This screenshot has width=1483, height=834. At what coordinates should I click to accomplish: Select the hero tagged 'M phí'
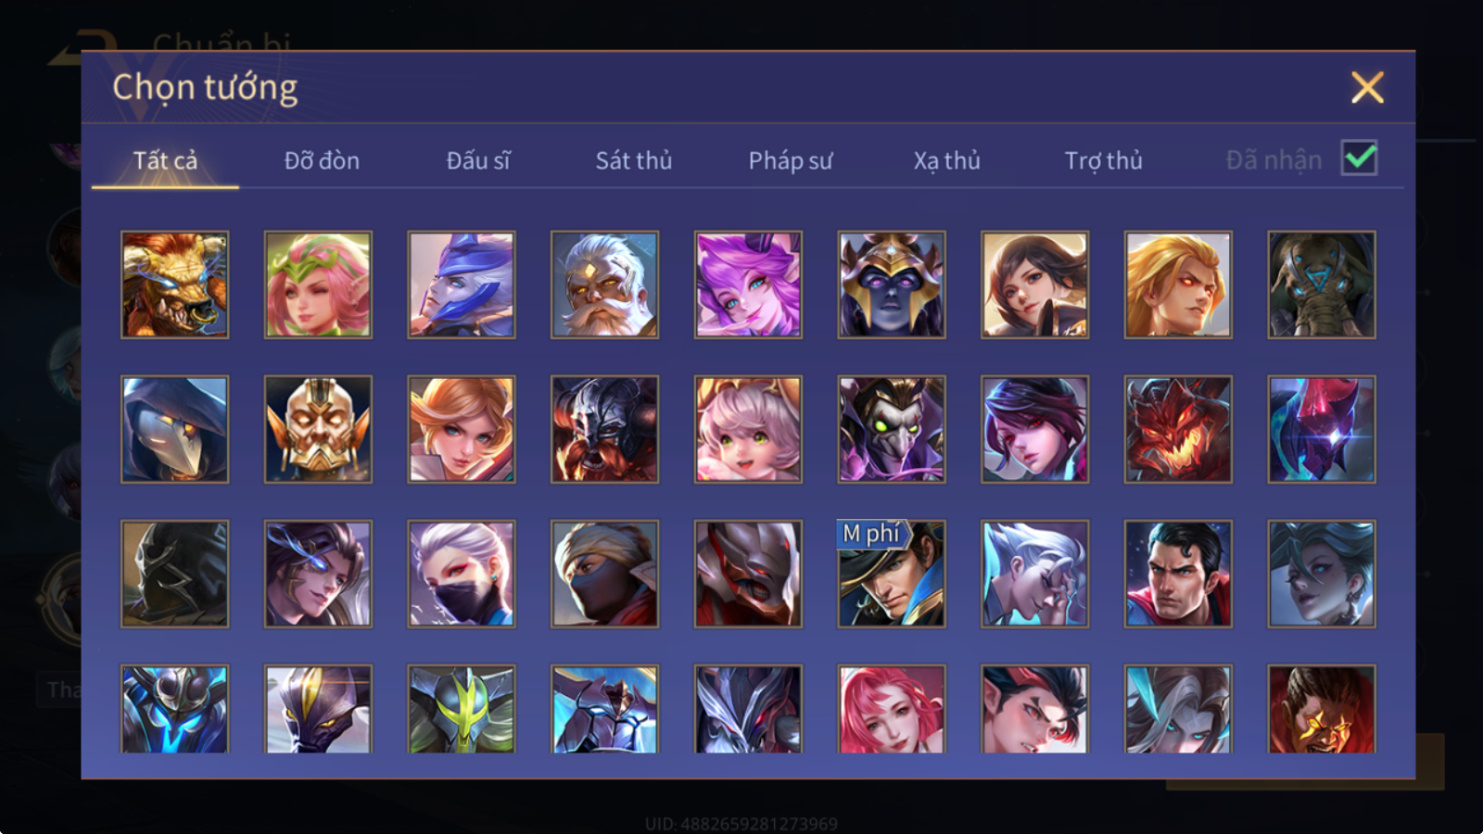tap(891, 574)
